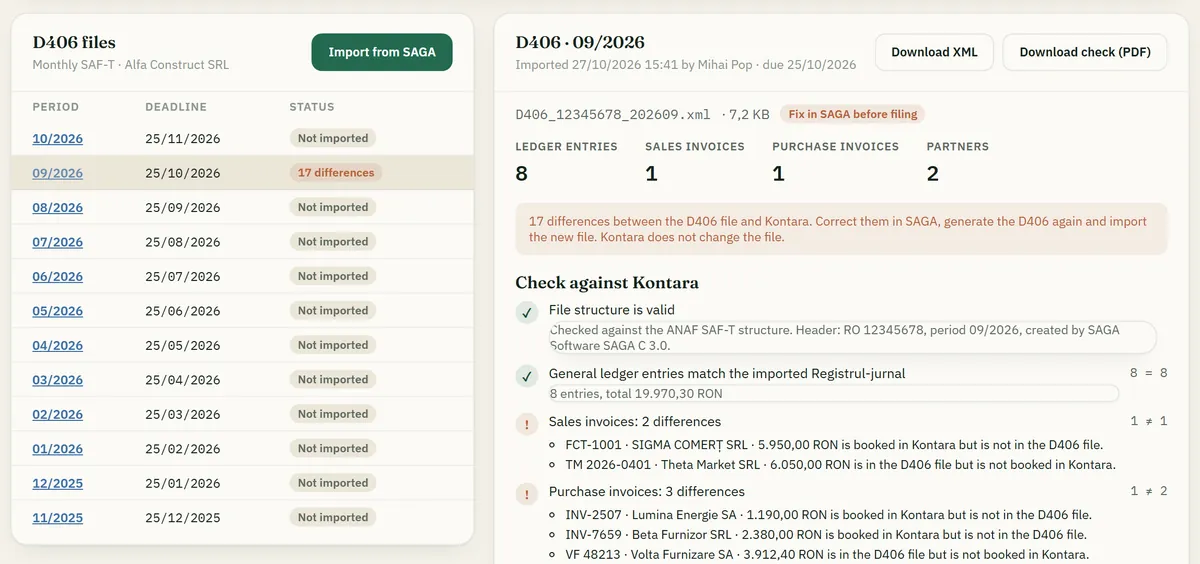Click the Period column header
Image resolution: width=1200 pixels, height=564 pixels.
pyautogui.click(x=56, y=107)
